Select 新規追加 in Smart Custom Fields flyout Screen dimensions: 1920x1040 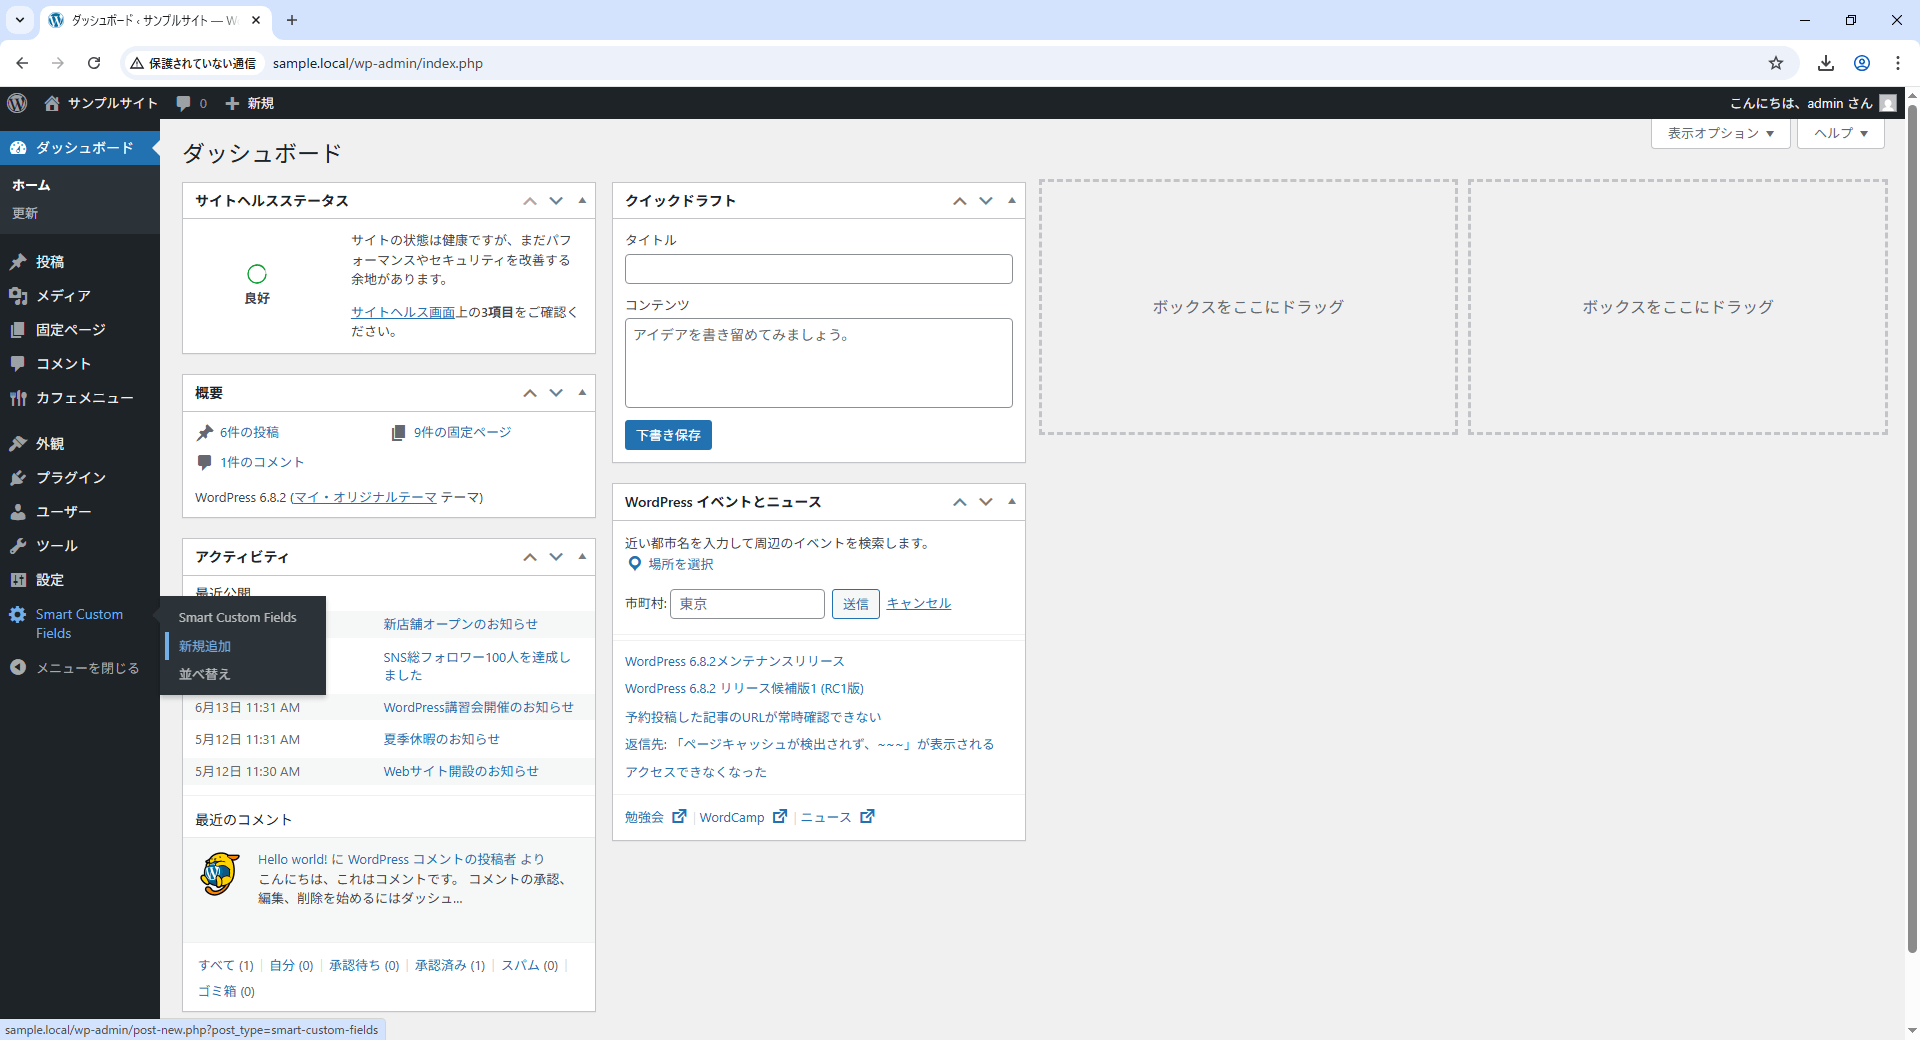(x=205, y=646)
